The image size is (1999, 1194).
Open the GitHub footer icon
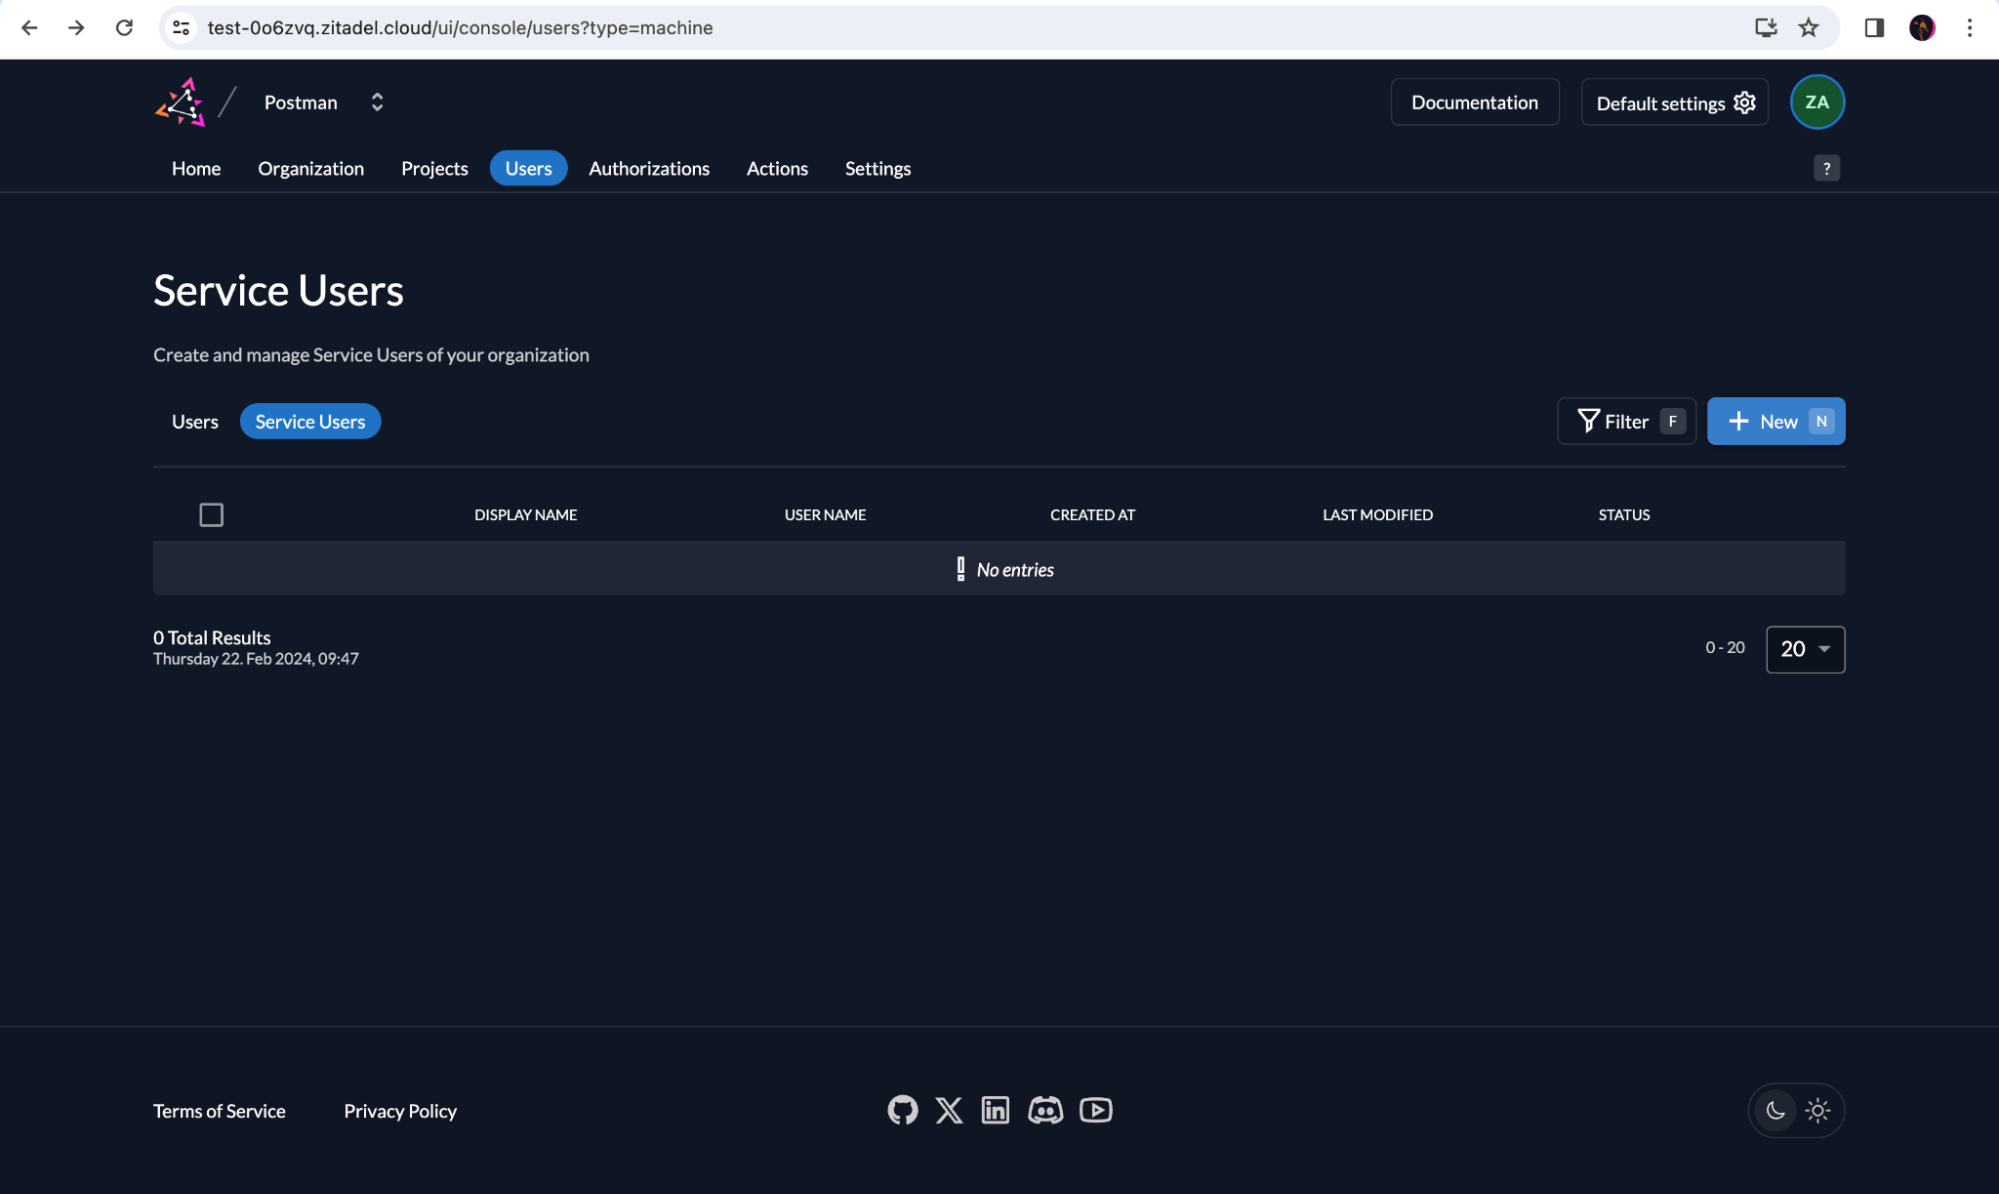click(x=902, y=1110)
